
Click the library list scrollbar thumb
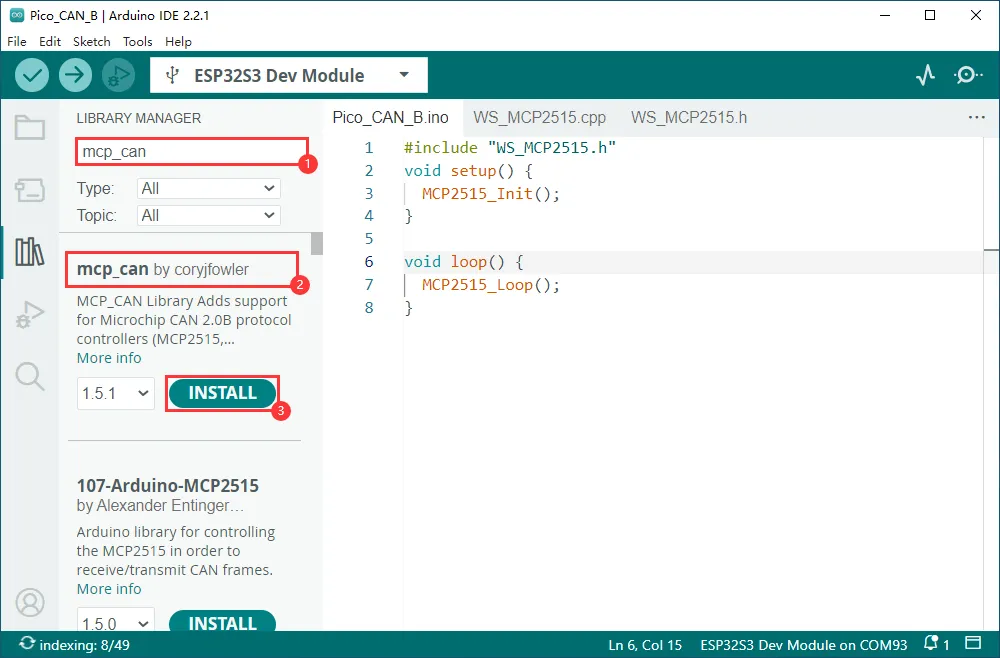click(317, 244)
